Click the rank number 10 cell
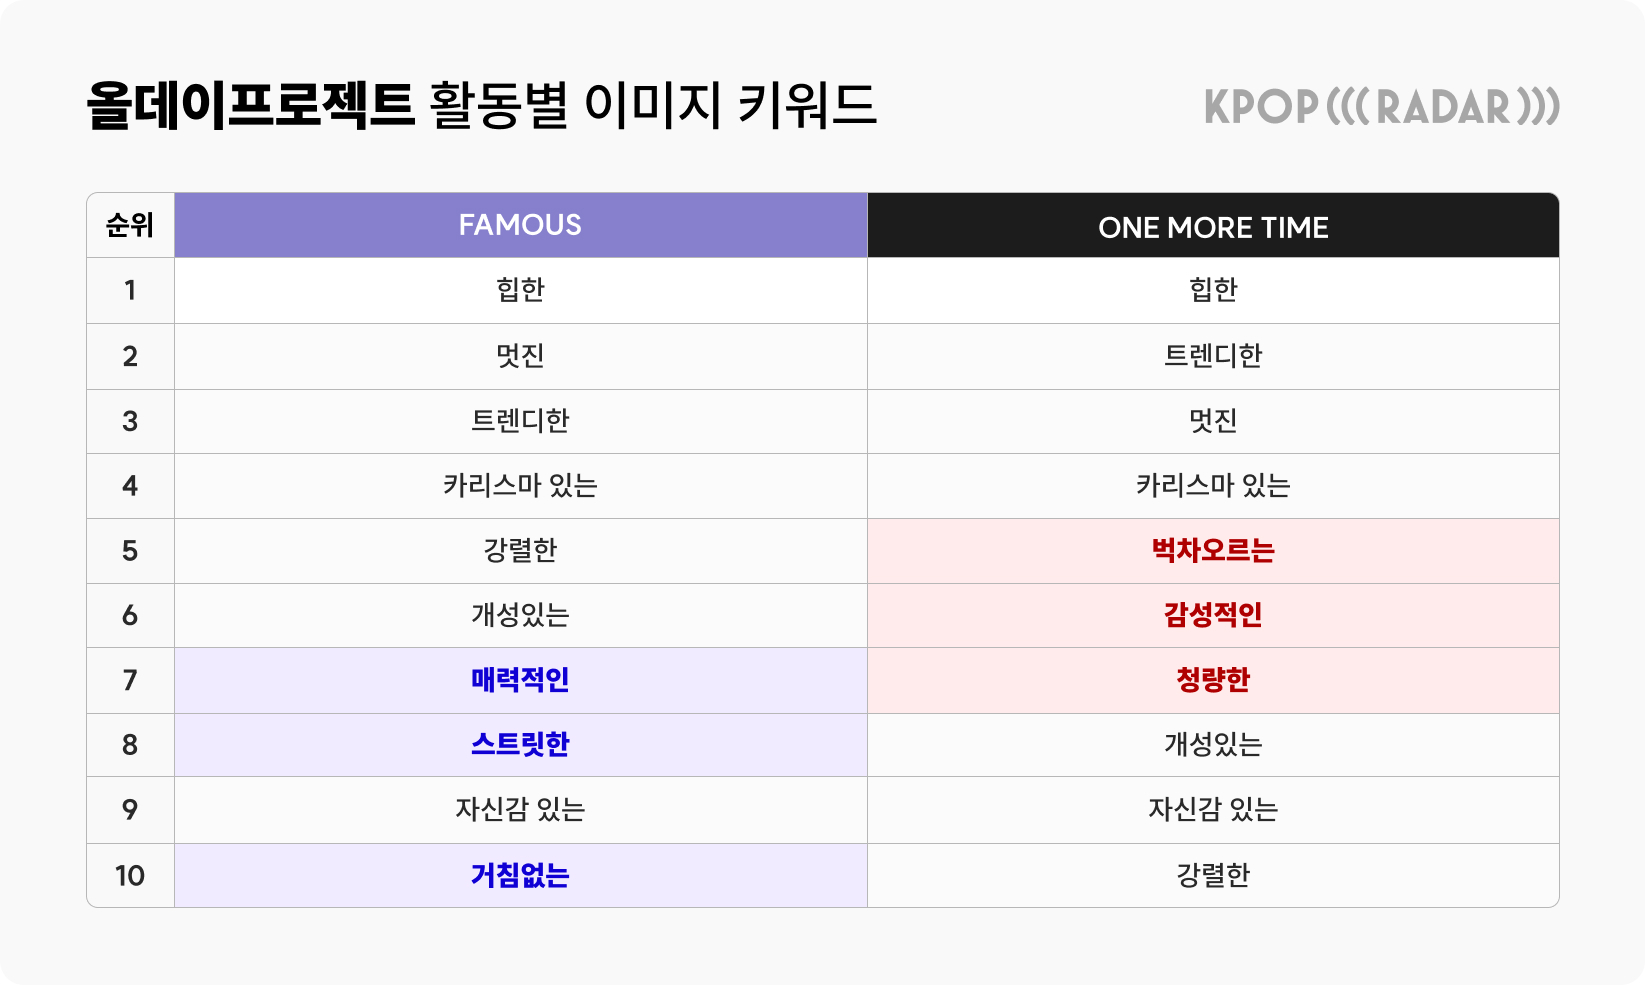This screenshot has width=1645, height=985. [x=130, y=875]
